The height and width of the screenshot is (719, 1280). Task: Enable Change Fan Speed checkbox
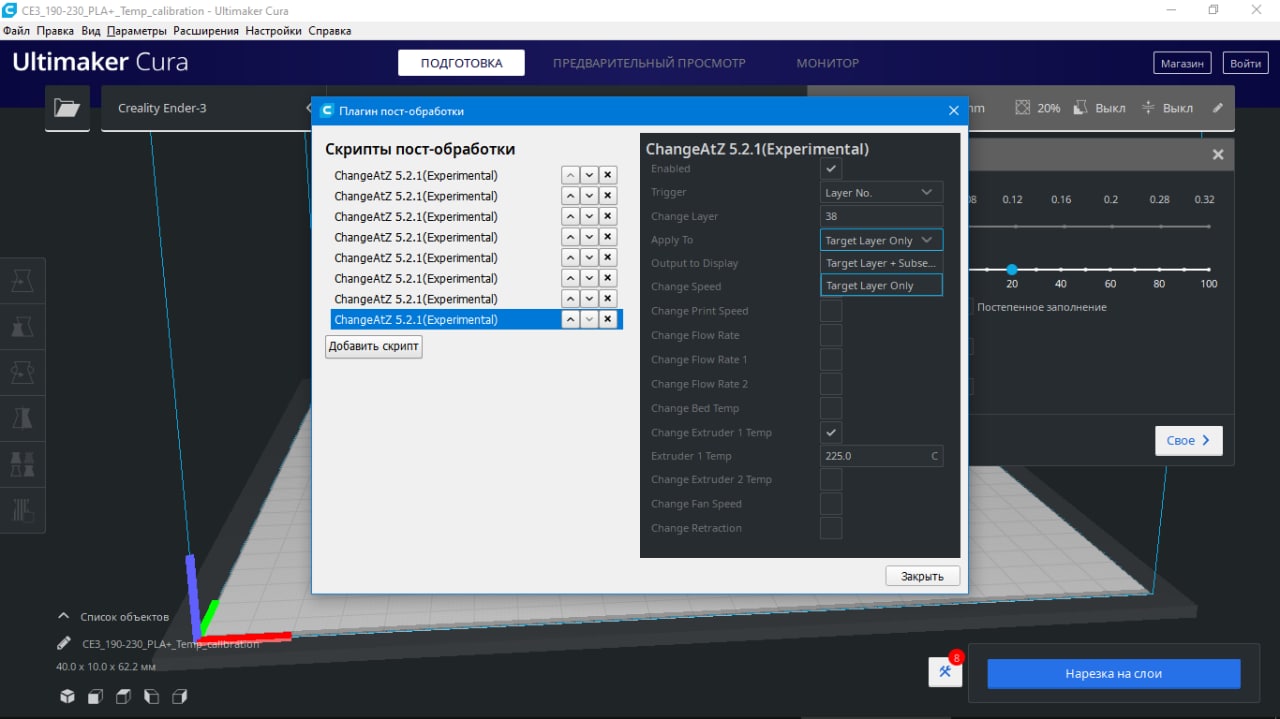[831, 504]
